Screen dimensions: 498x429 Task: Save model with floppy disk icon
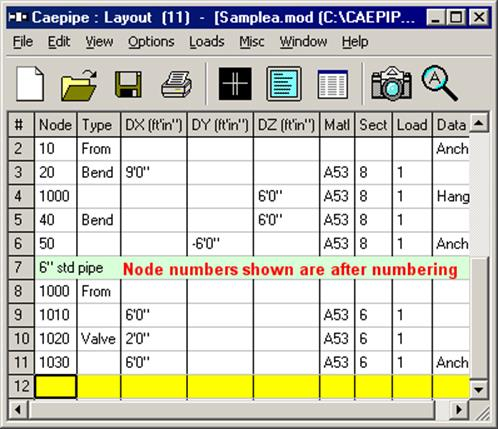[x=128, y=84]
